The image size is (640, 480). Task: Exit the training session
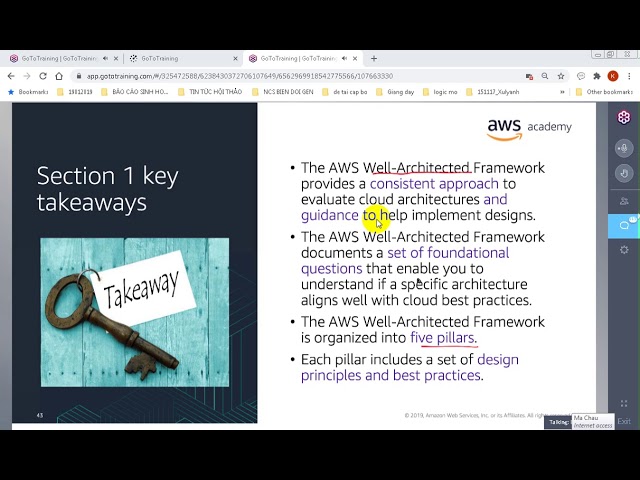pyautogui.click(x=624, y=421)
